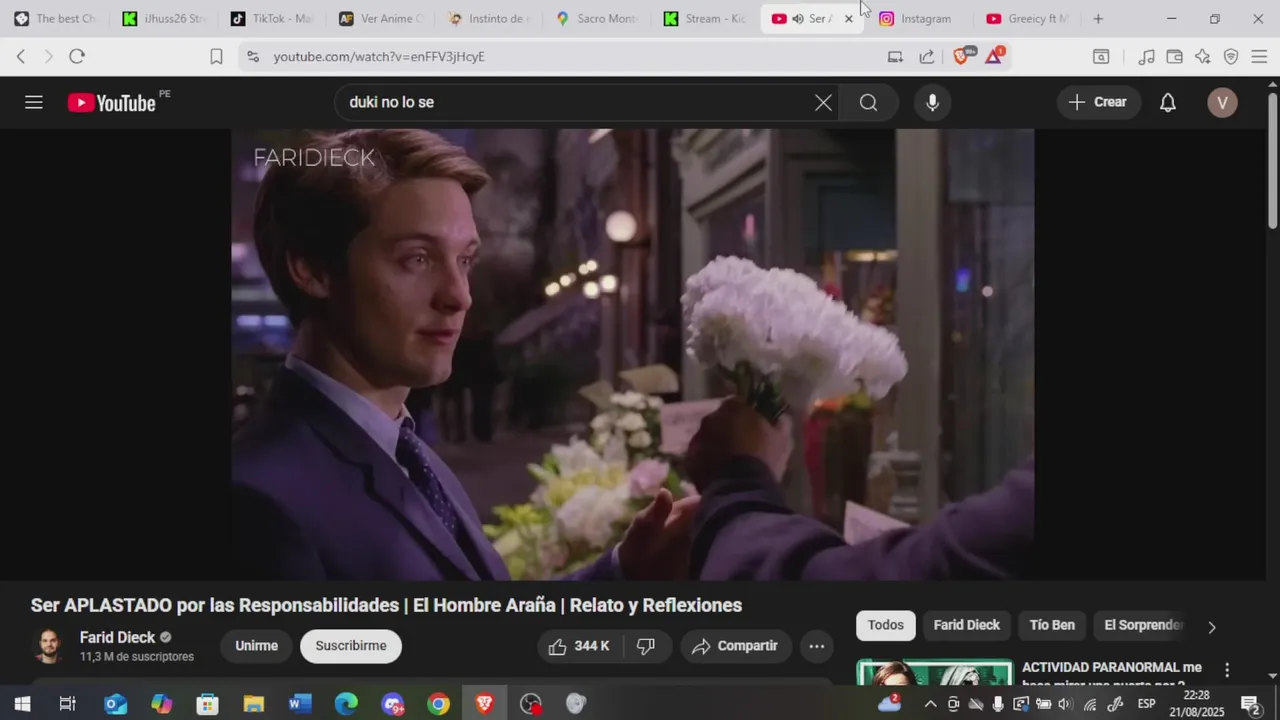Open File Explorer from taskbar
The height and width of the screenshot is (720, 1280).
click(254, 704)
